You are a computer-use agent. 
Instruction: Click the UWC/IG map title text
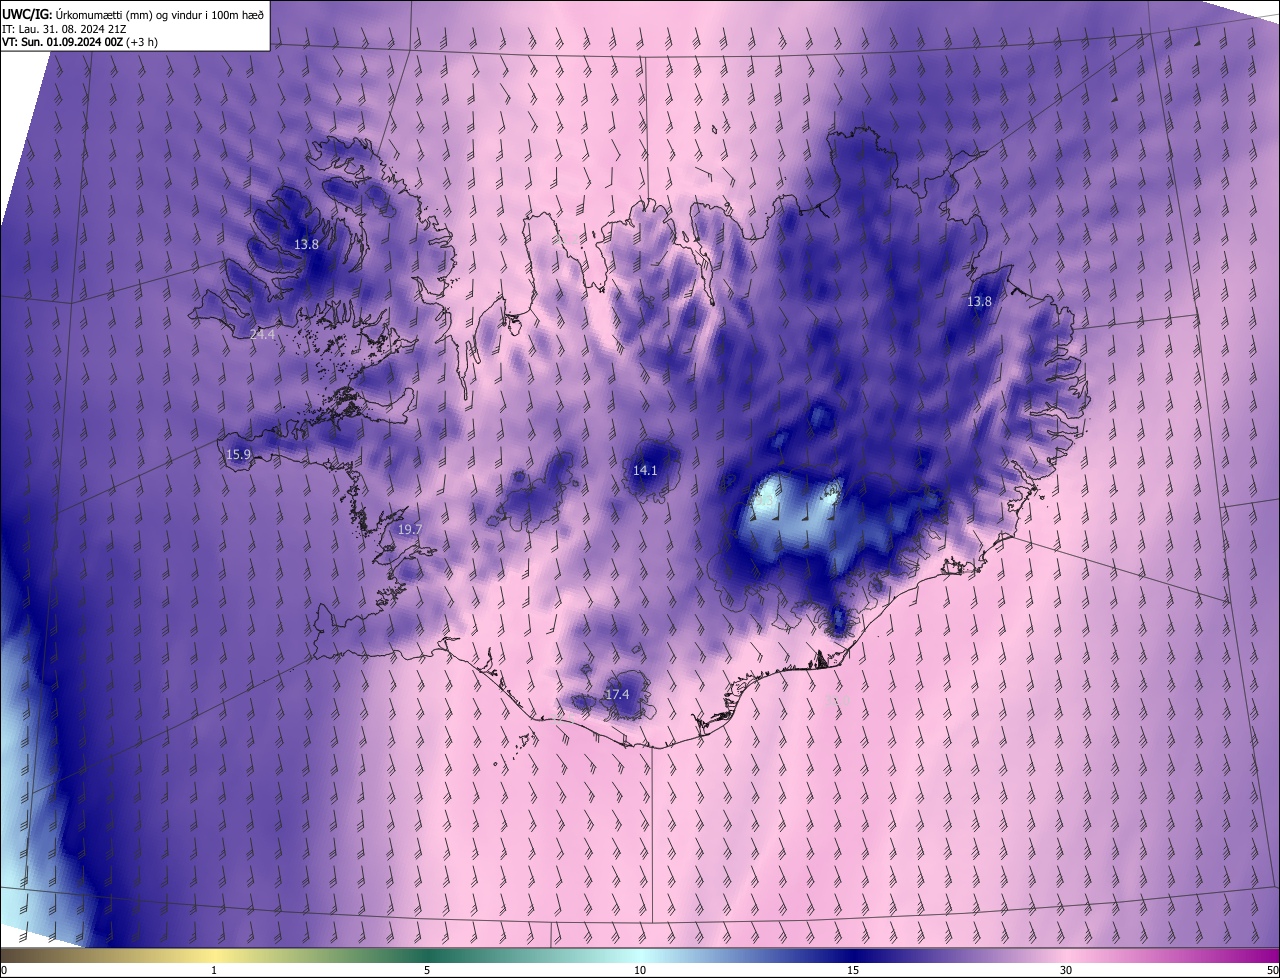pyautogui.click(x=134, y=13)
